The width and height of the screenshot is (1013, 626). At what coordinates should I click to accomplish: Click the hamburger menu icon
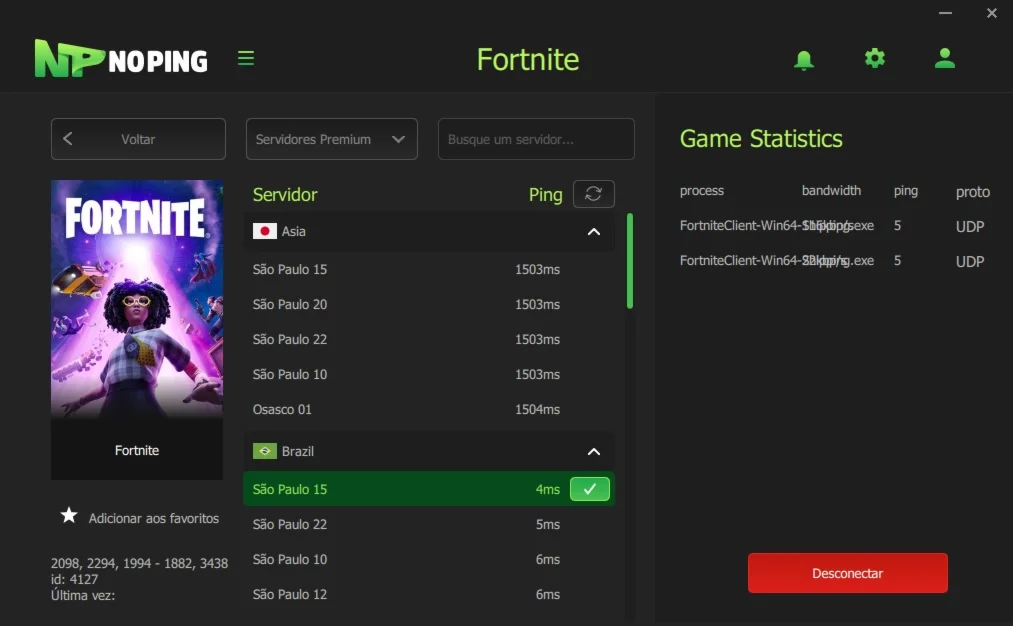[246, 59]
